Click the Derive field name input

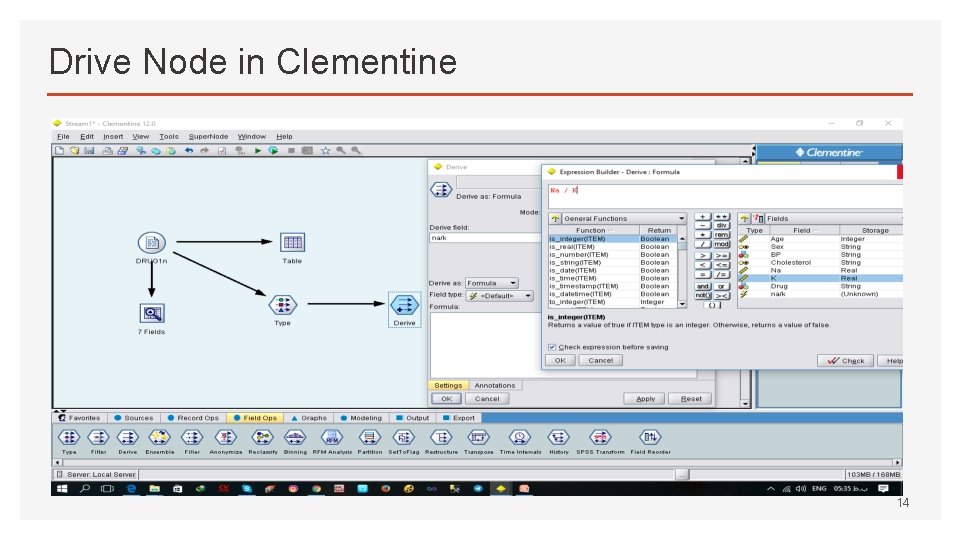pyautogui.click(x=485, y=238)
